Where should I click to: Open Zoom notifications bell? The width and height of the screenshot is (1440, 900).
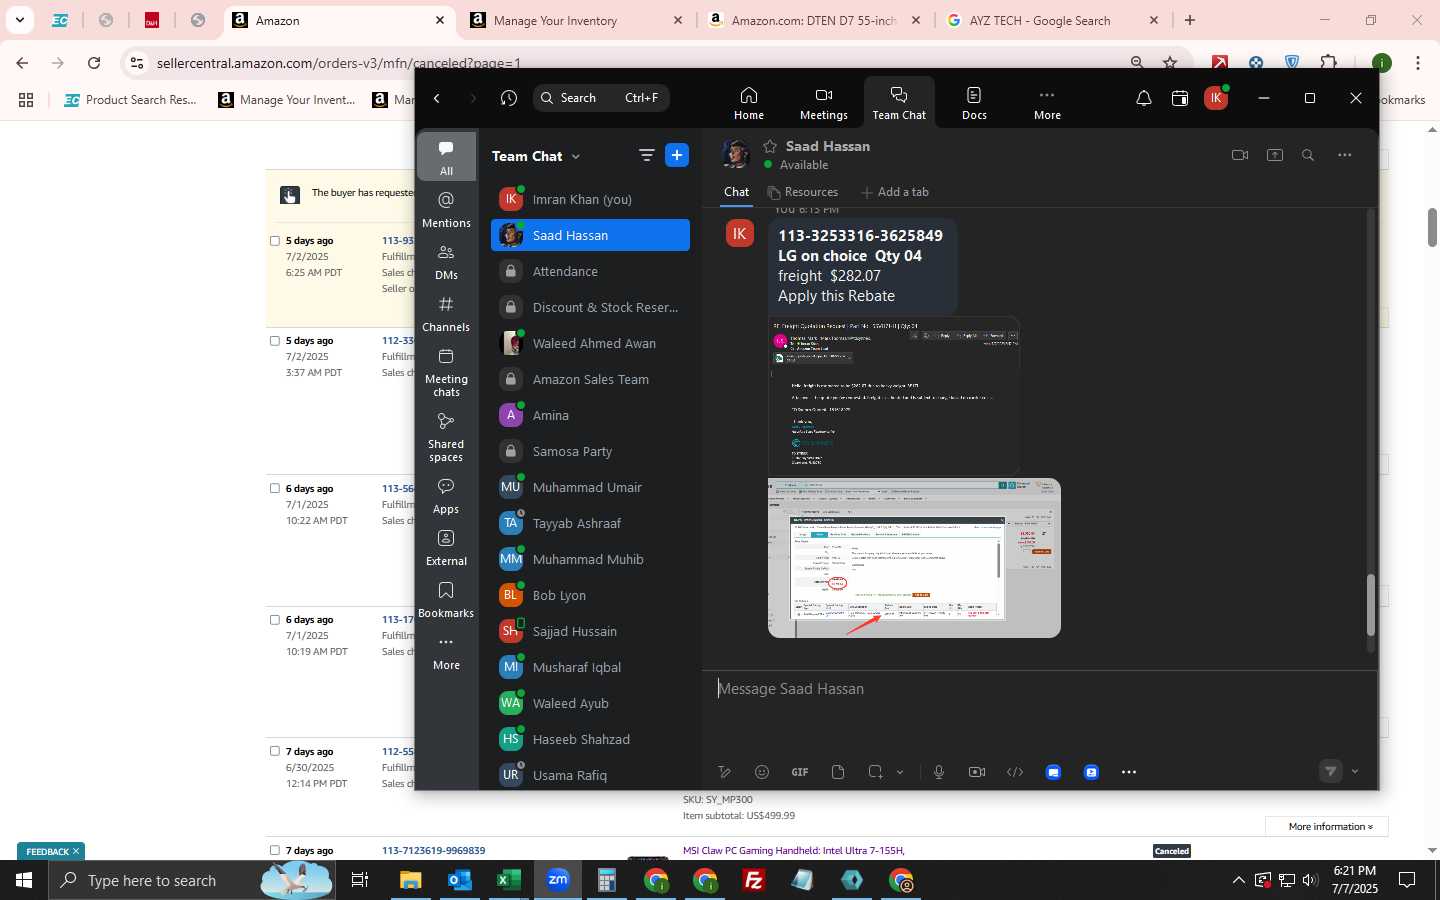(1144, 98)
